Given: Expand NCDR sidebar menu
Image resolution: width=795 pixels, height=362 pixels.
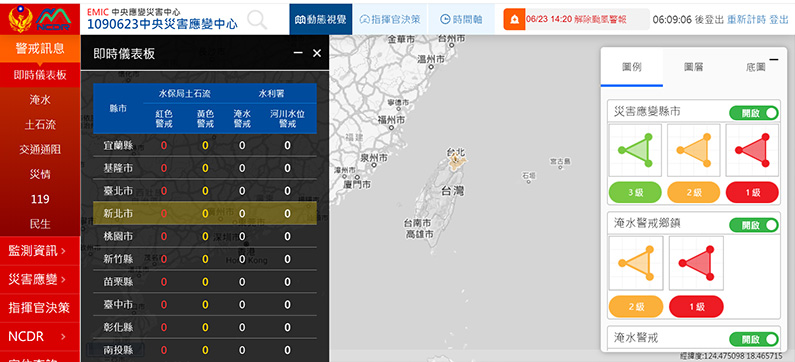Looking at the screenshot, I should pos(40,336).
